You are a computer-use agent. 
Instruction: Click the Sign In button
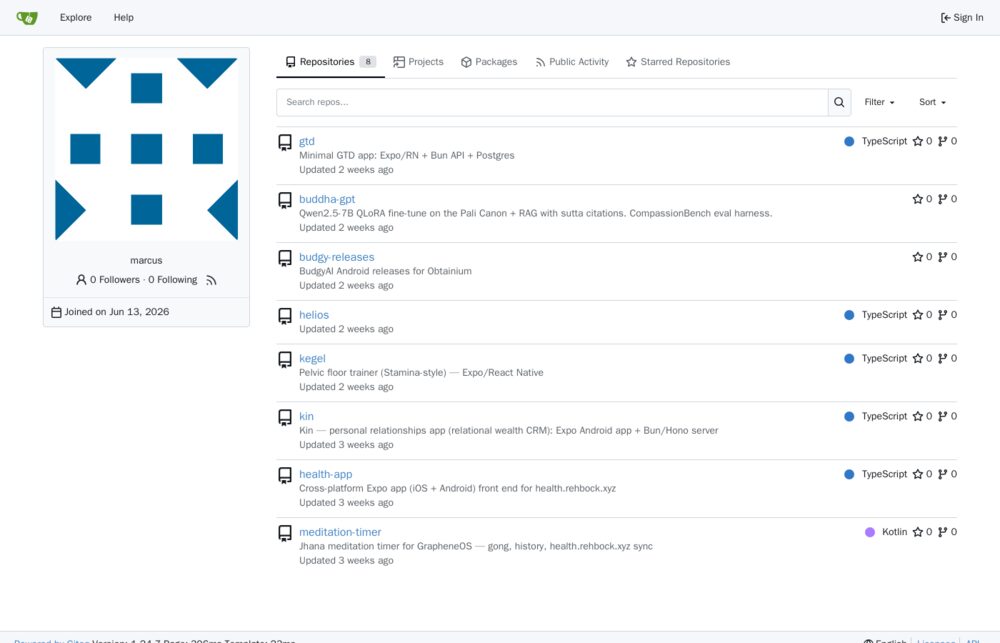(x=962, y=18)
